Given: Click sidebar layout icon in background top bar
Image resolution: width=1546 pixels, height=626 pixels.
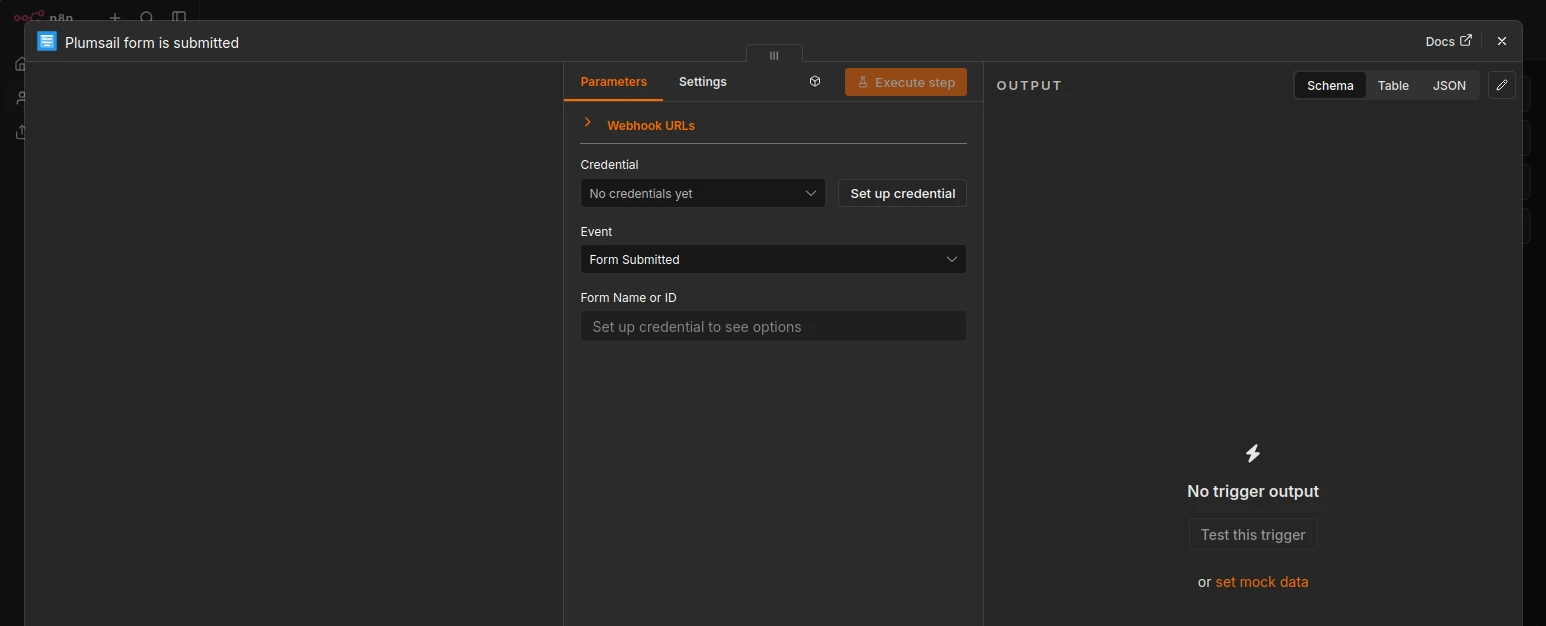Looking at the screenshot, I should point(179,17).
